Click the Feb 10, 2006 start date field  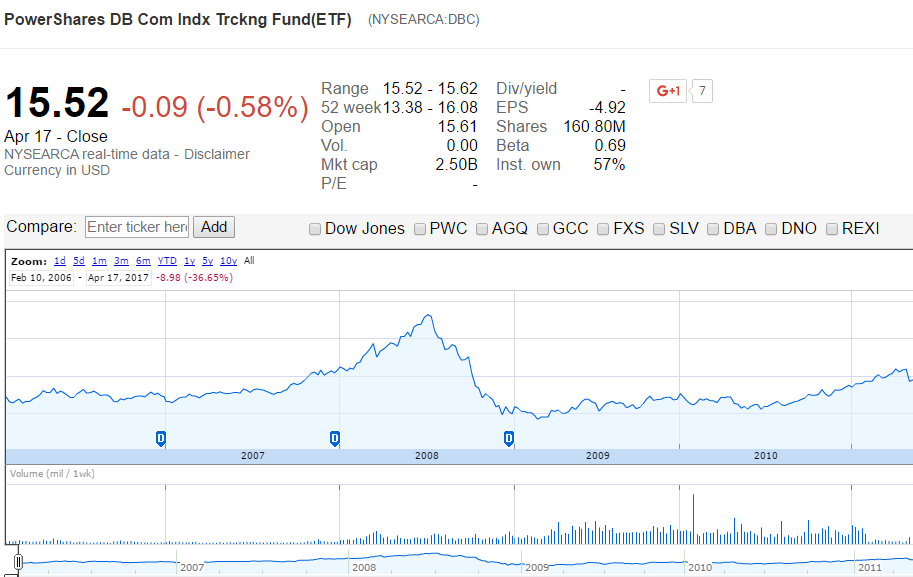coord(39,277)
